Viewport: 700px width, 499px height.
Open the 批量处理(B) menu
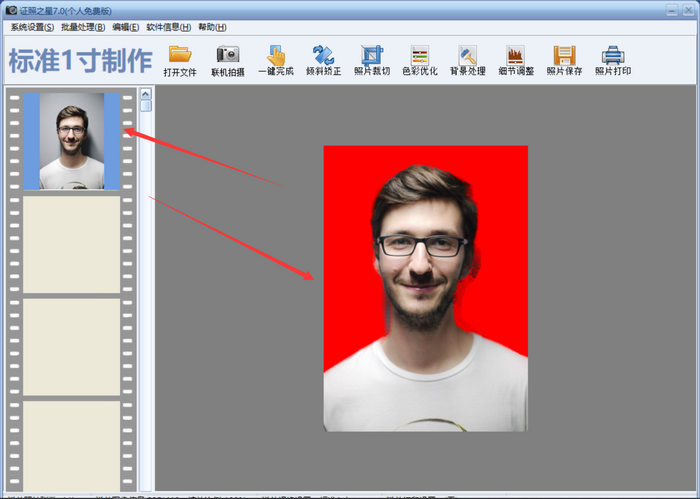point(83,27)
